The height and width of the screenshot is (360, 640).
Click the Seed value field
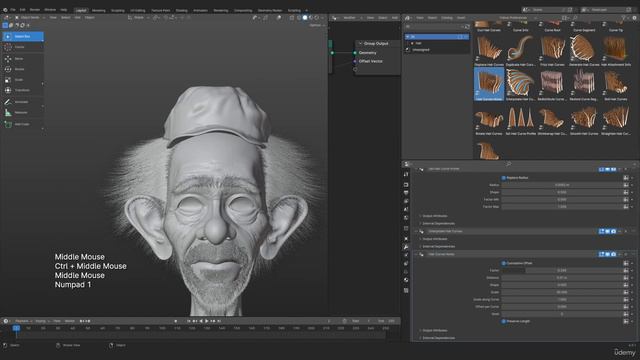coord(562,314)
